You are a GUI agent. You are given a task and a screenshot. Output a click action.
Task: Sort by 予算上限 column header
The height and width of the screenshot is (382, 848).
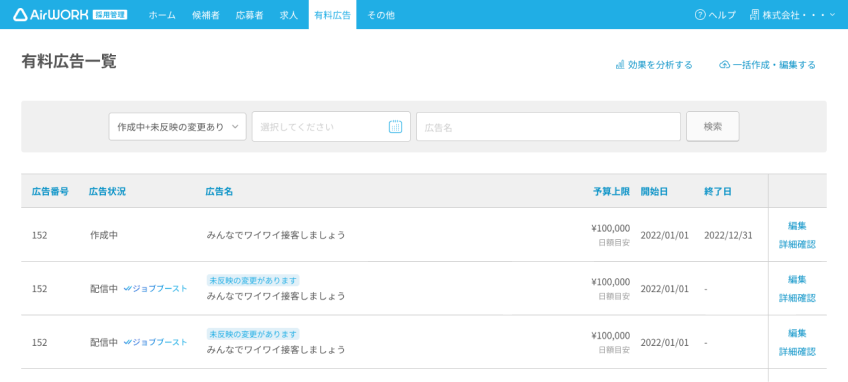[x=611, y=191]
